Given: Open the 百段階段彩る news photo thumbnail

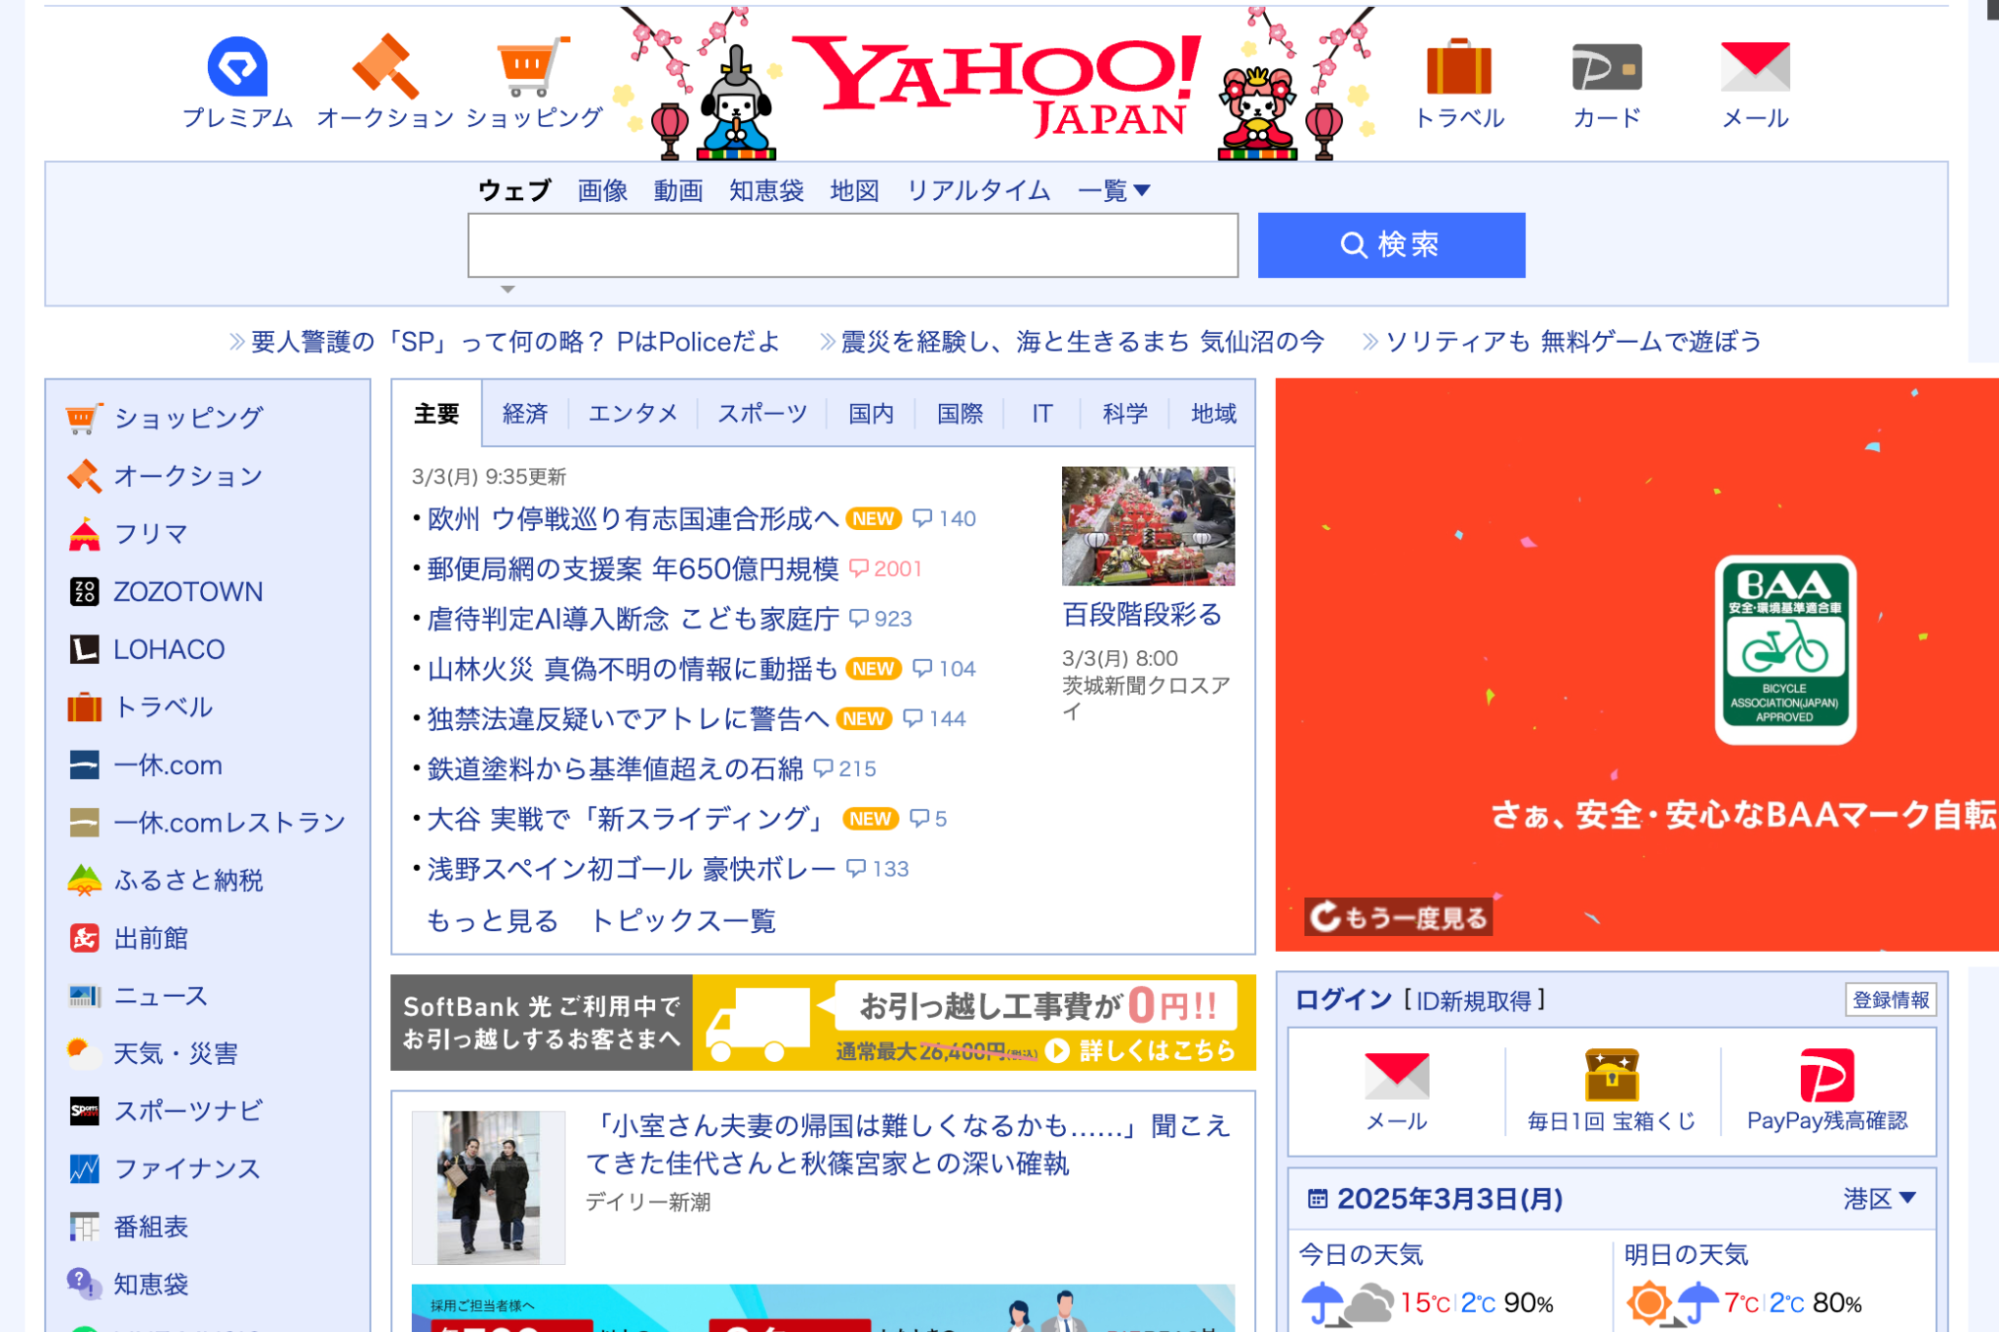Looking at the screenshot, I should coord(1148,526).
